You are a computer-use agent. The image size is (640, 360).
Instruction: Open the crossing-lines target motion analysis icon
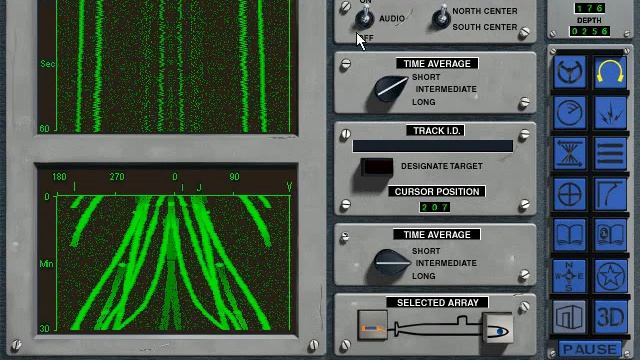[570, 153]
